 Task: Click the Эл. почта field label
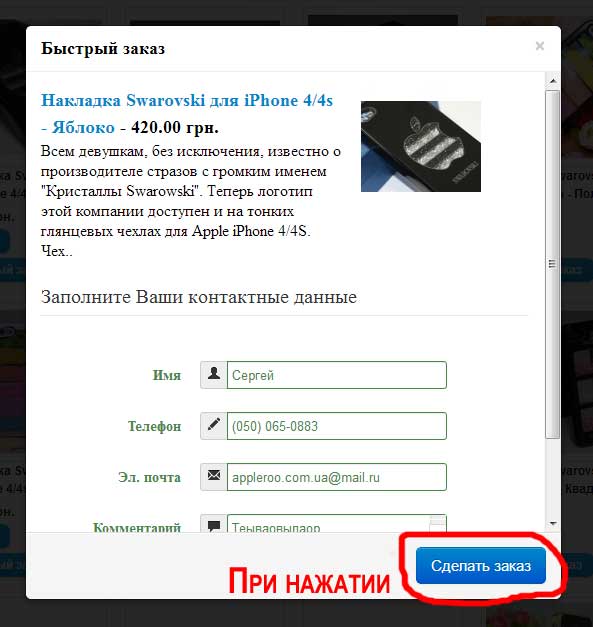[x=150, y=477]
